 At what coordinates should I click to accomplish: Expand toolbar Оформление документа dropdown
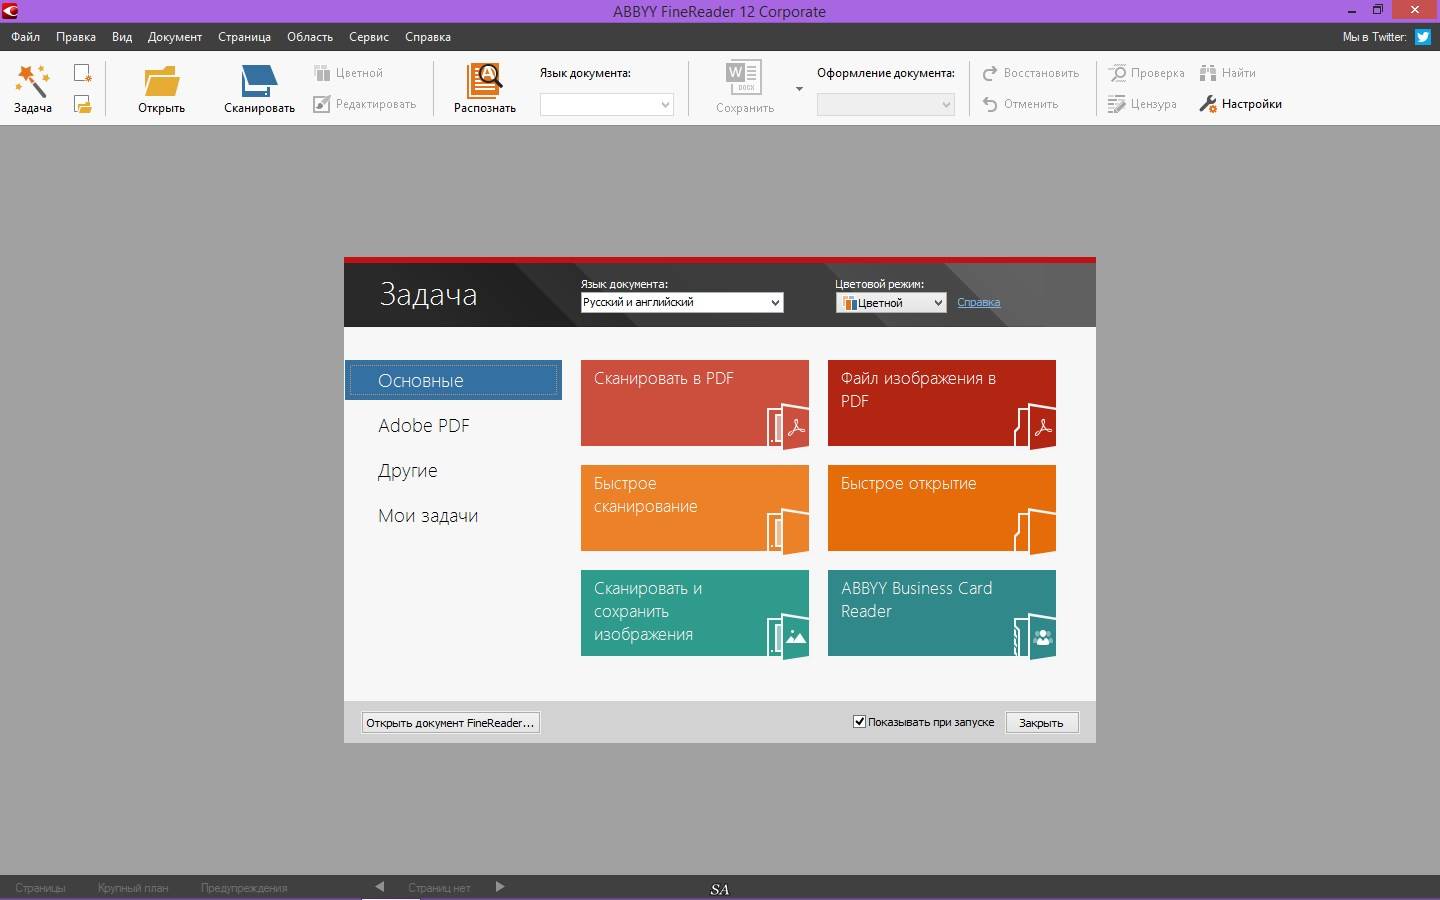click(886, 104)
